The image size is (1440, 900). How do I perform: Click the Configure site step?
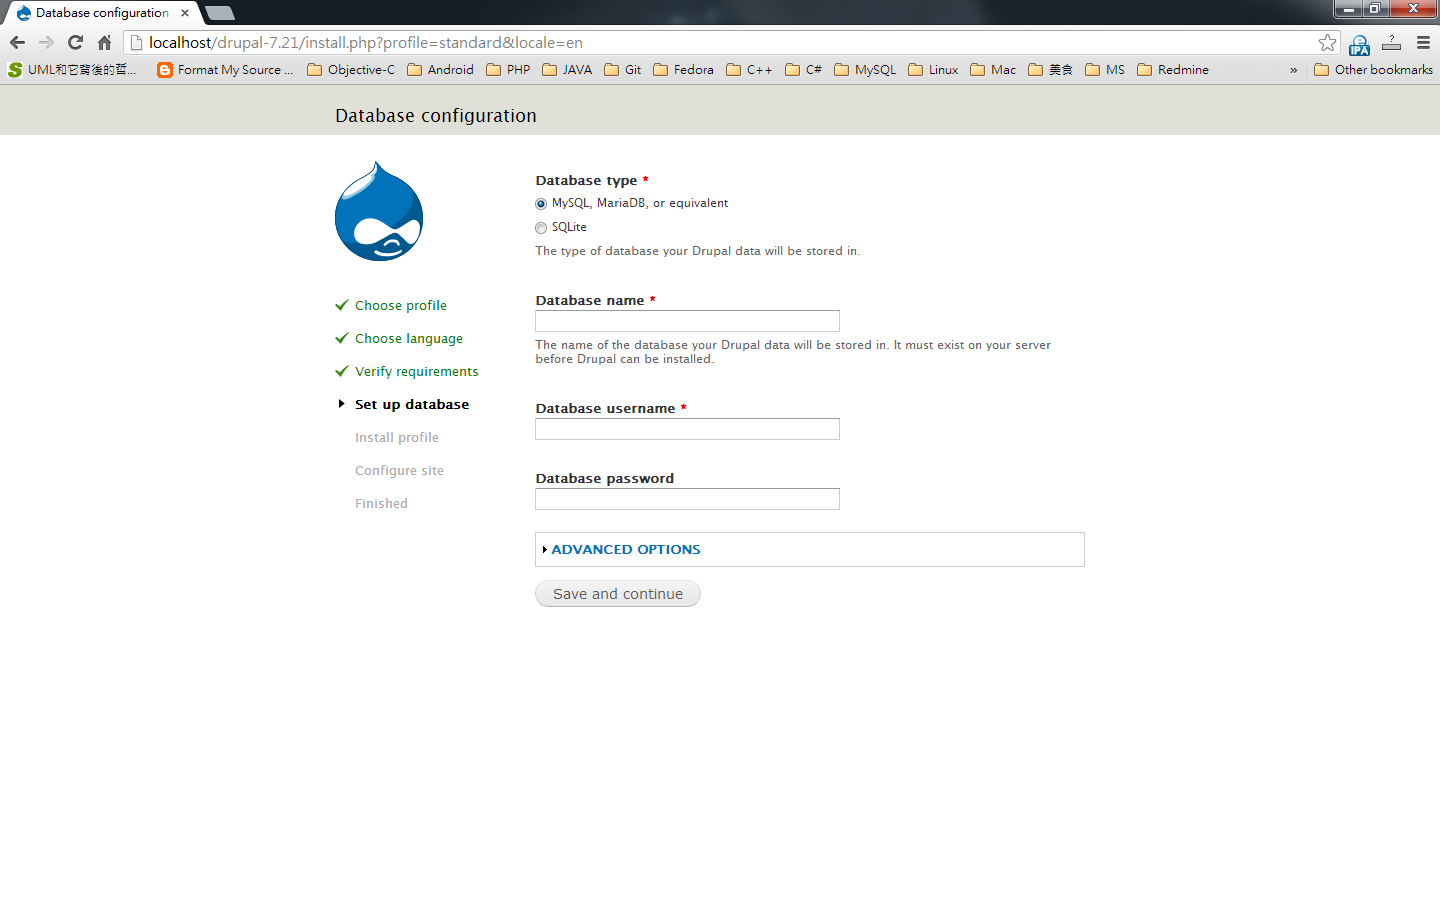pyautogui.click(x=399, y=470)
